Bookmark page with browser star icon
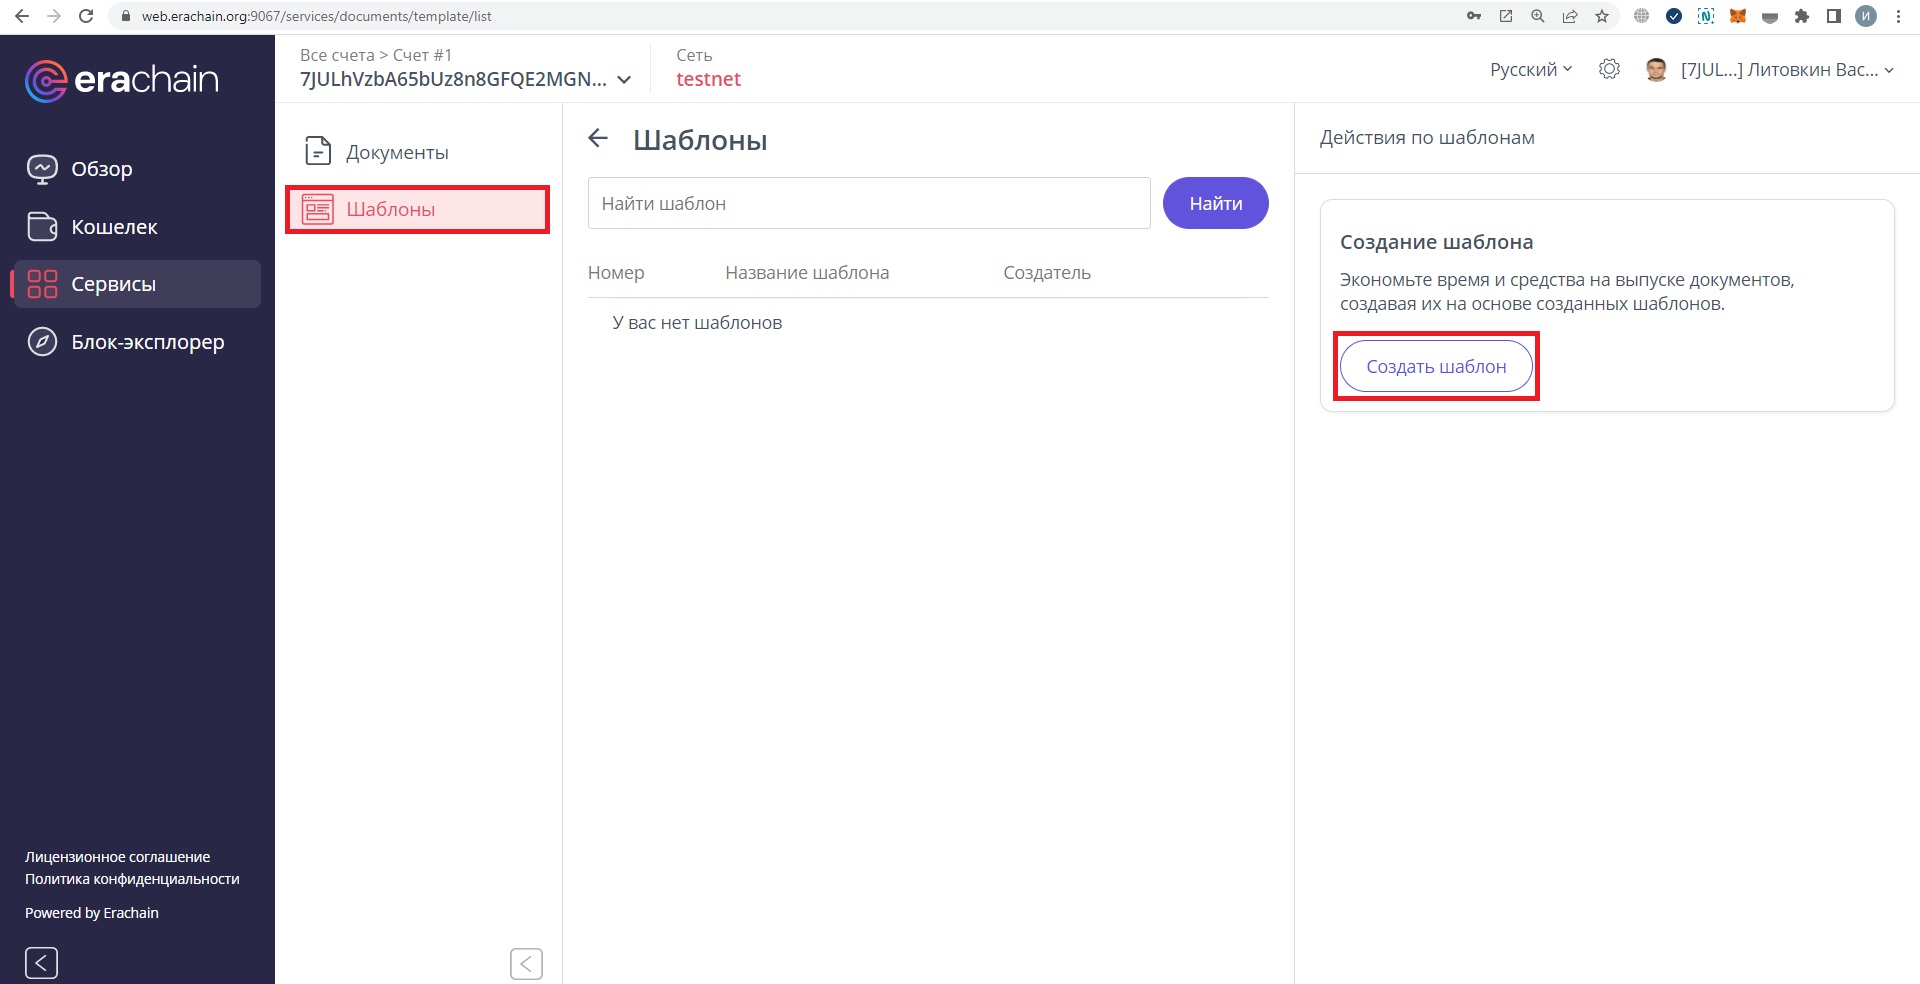The width and height of the screenshot is (1920, 984). (1602, 16)
